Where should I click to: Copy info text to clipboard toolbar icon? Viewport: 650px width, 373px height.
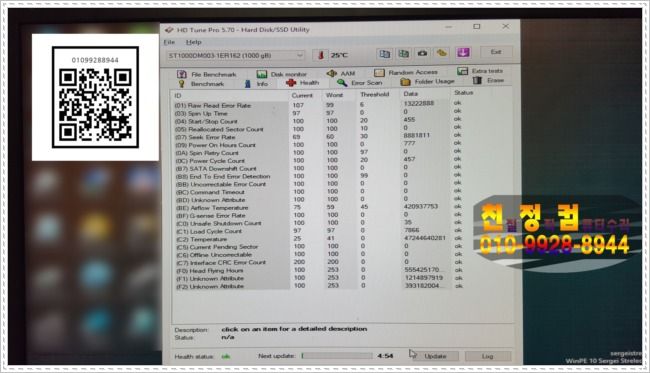tap(385, 54)
